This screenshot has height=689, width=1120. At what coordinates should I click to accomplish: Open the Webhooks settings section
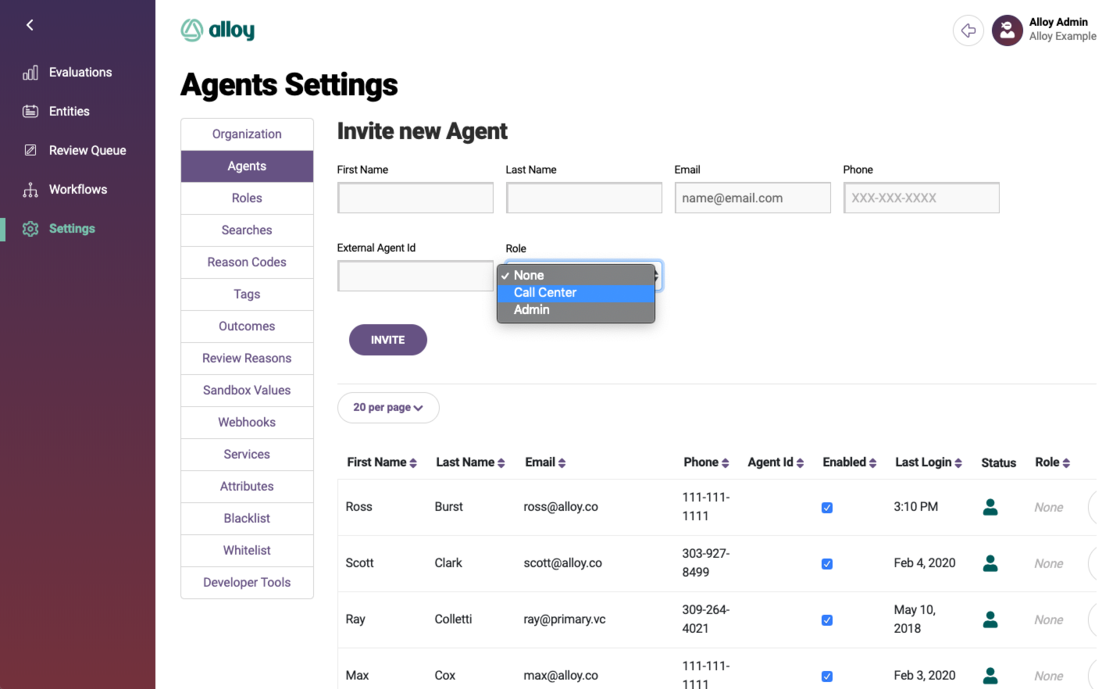246,422
